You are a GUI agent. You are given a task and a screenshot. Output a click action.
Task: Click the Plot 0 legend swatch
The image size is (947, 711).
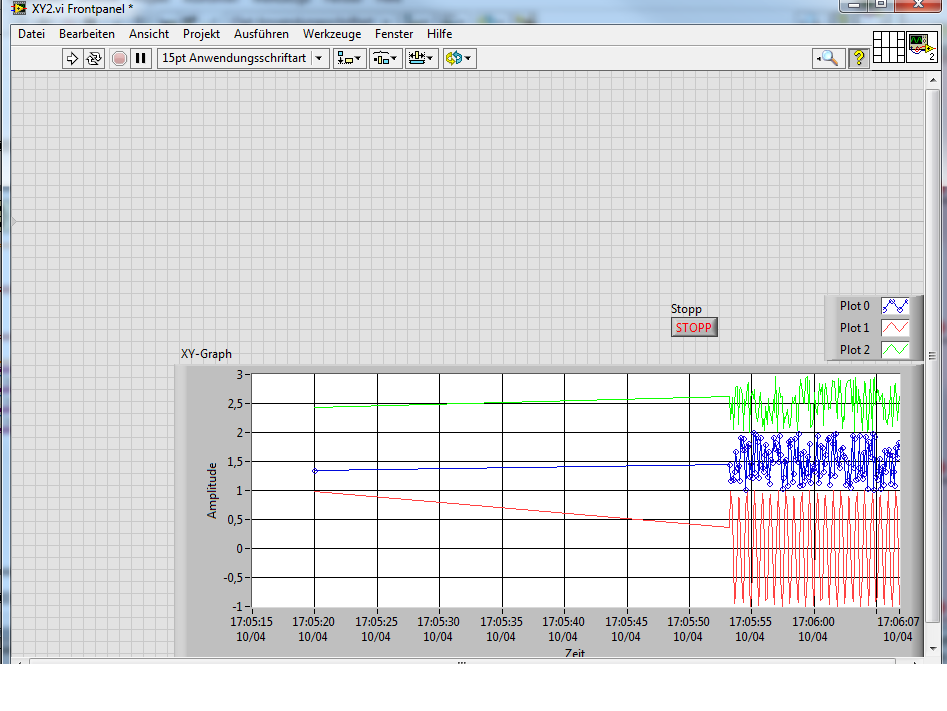(895, 306)
